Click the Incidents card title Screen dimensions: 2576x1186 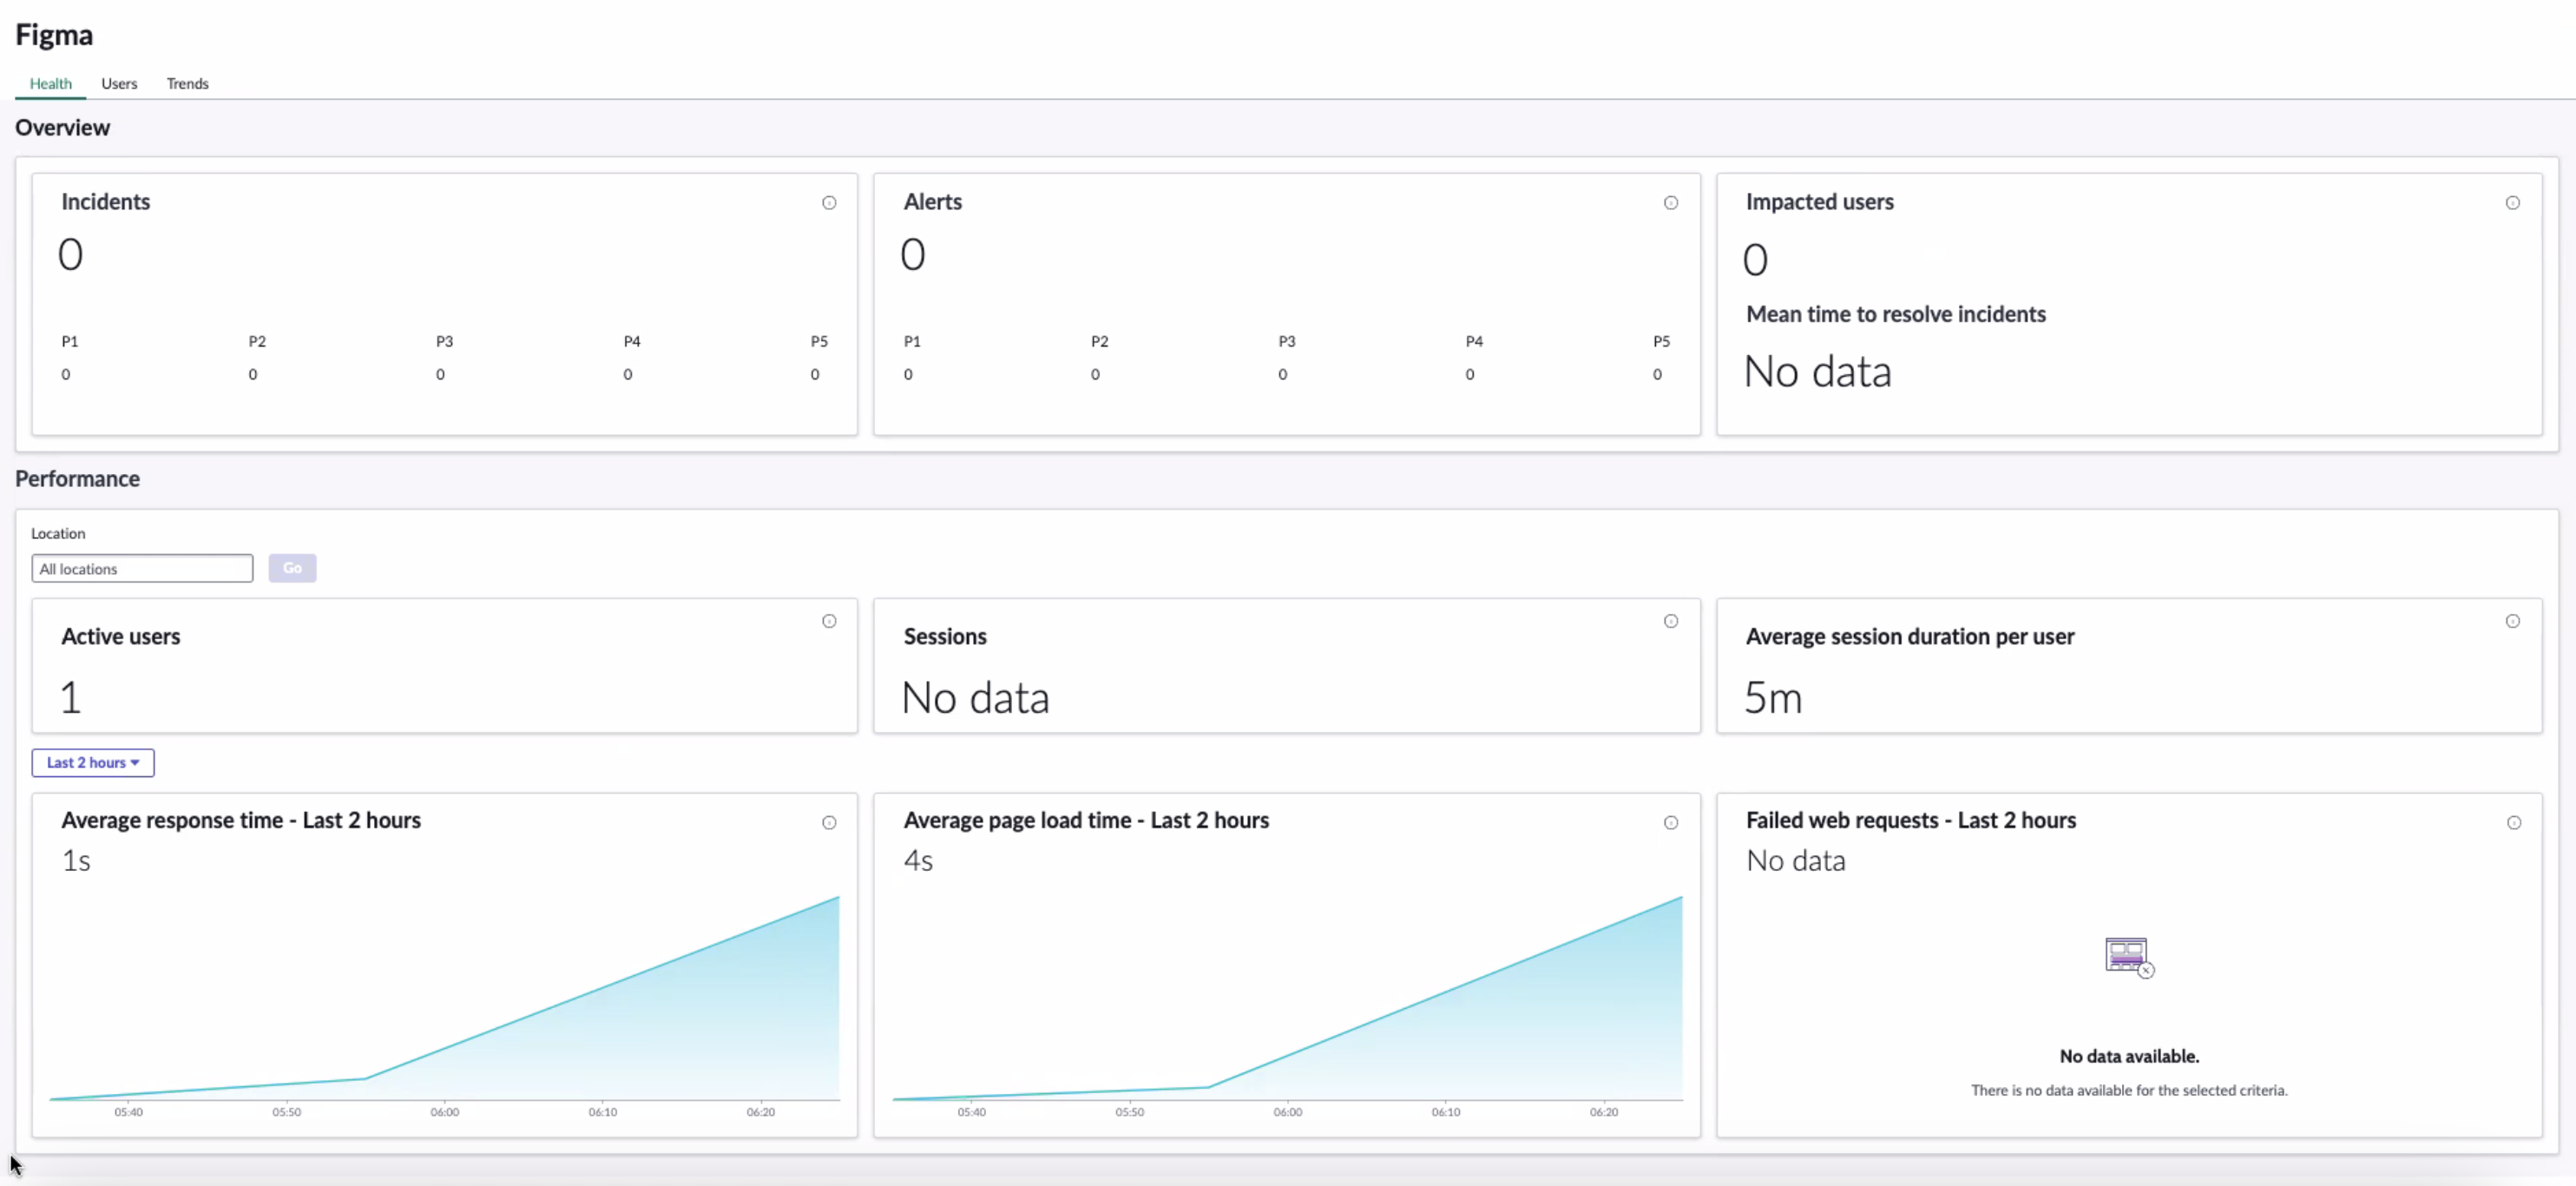coord(106,202)
